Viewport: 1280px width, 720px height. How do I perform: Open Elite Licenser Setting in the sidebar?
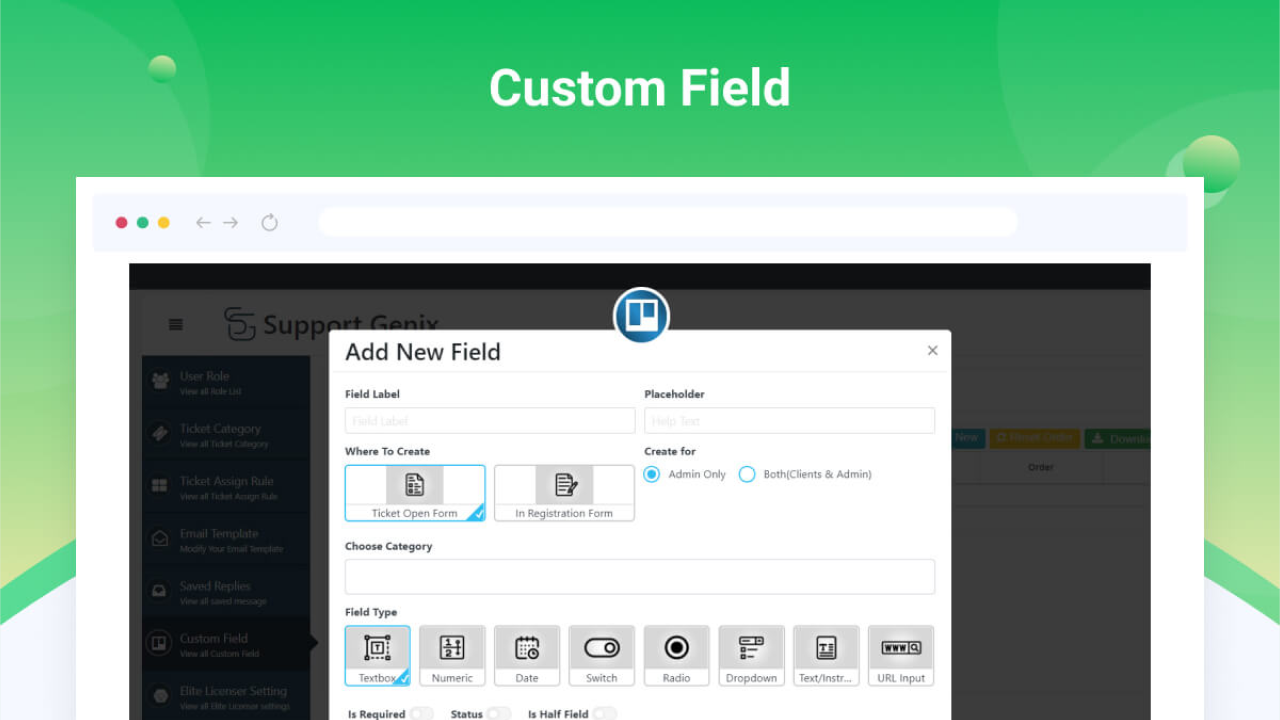225,696
